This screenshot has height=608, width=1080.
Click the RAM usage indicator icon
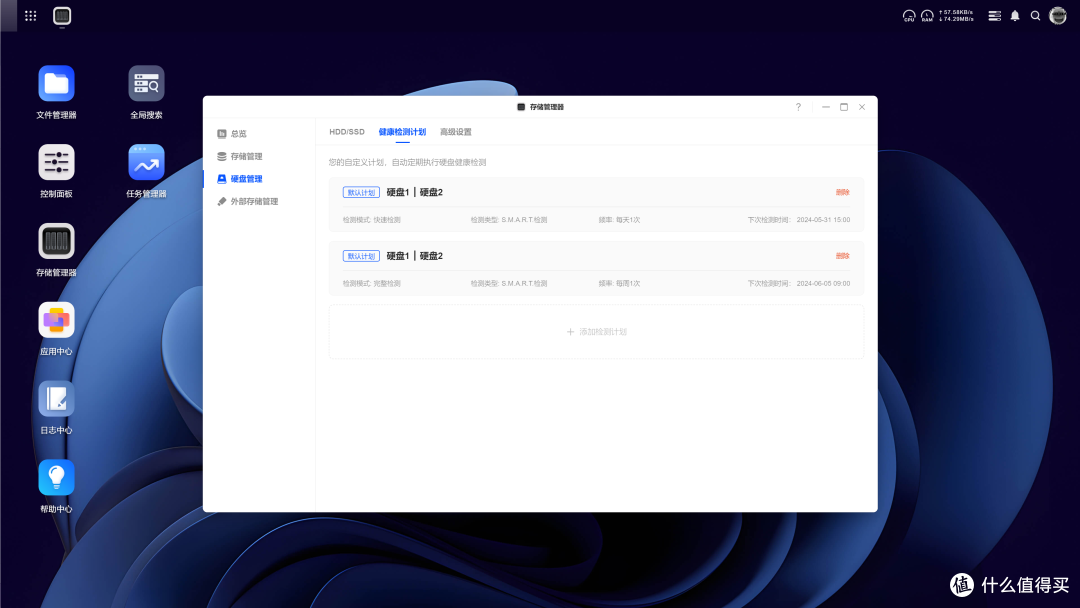point(927,16)
